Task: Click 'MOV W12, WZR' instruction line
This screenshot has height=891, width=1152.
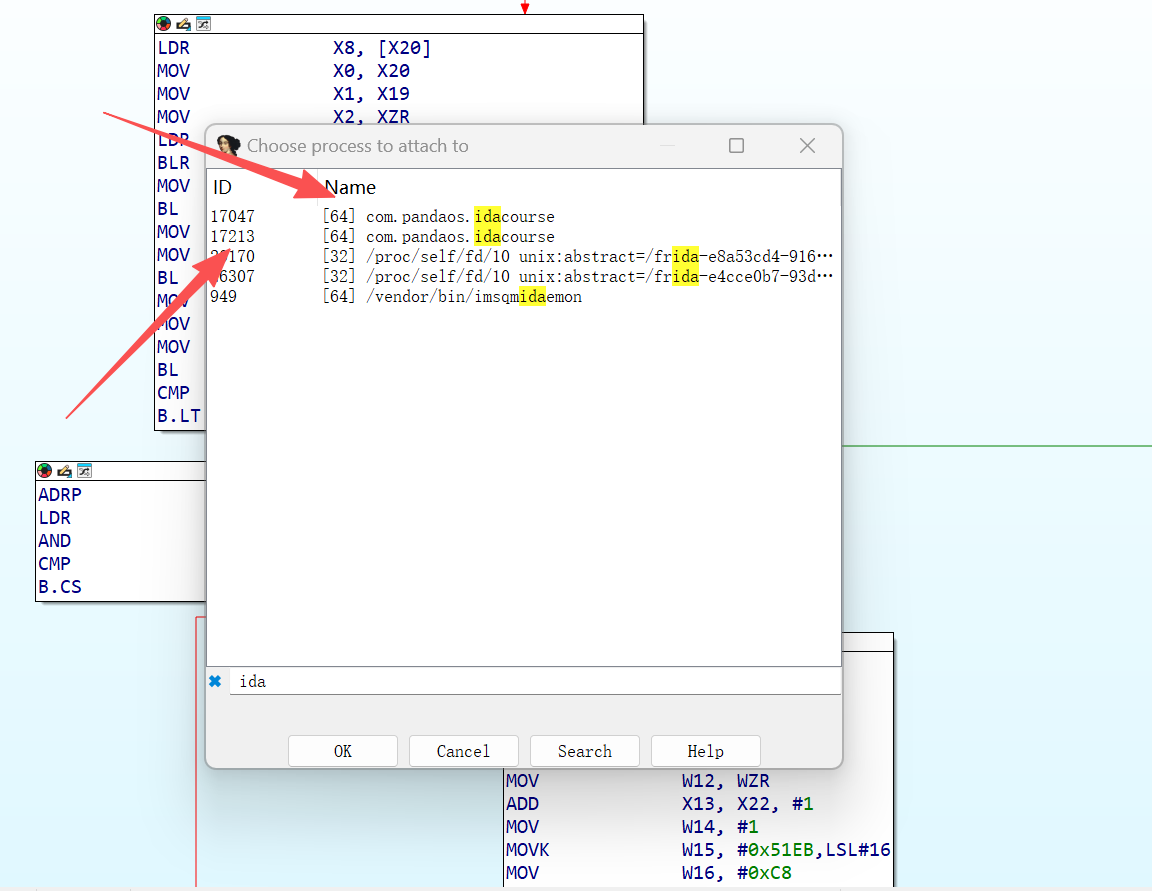Action: click(x=638, y=780)
